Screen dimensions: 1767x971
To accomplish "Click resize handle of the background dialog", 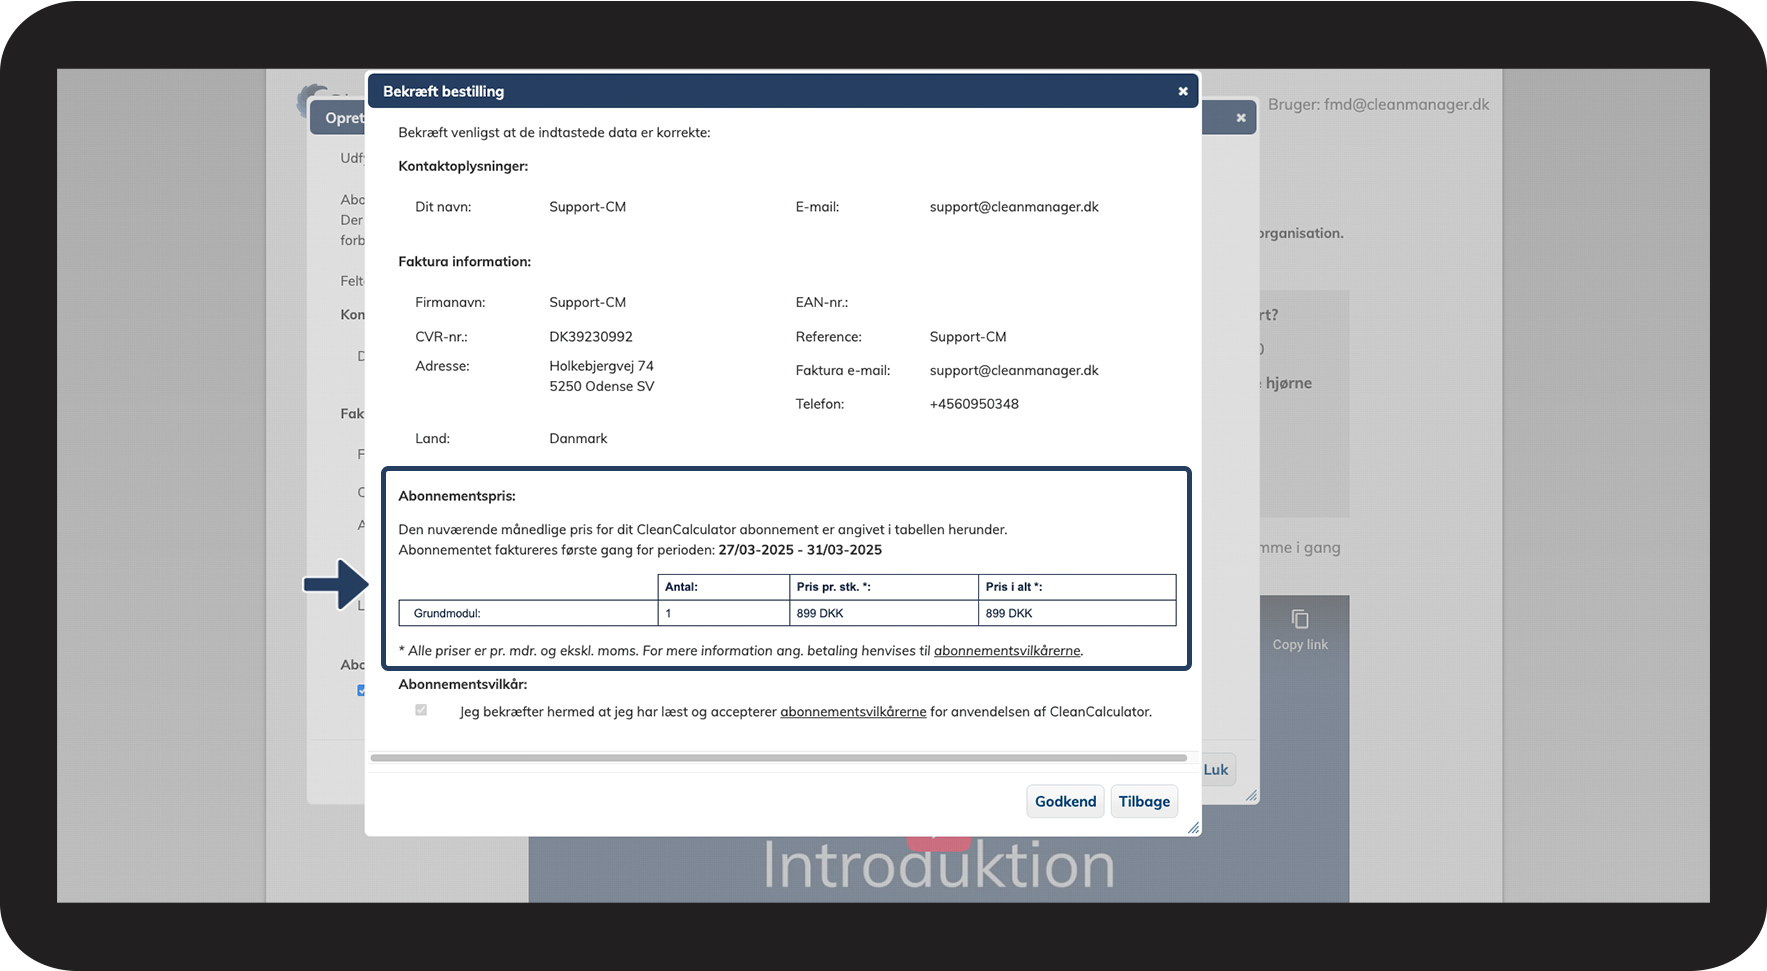I will pos(1251,796).
